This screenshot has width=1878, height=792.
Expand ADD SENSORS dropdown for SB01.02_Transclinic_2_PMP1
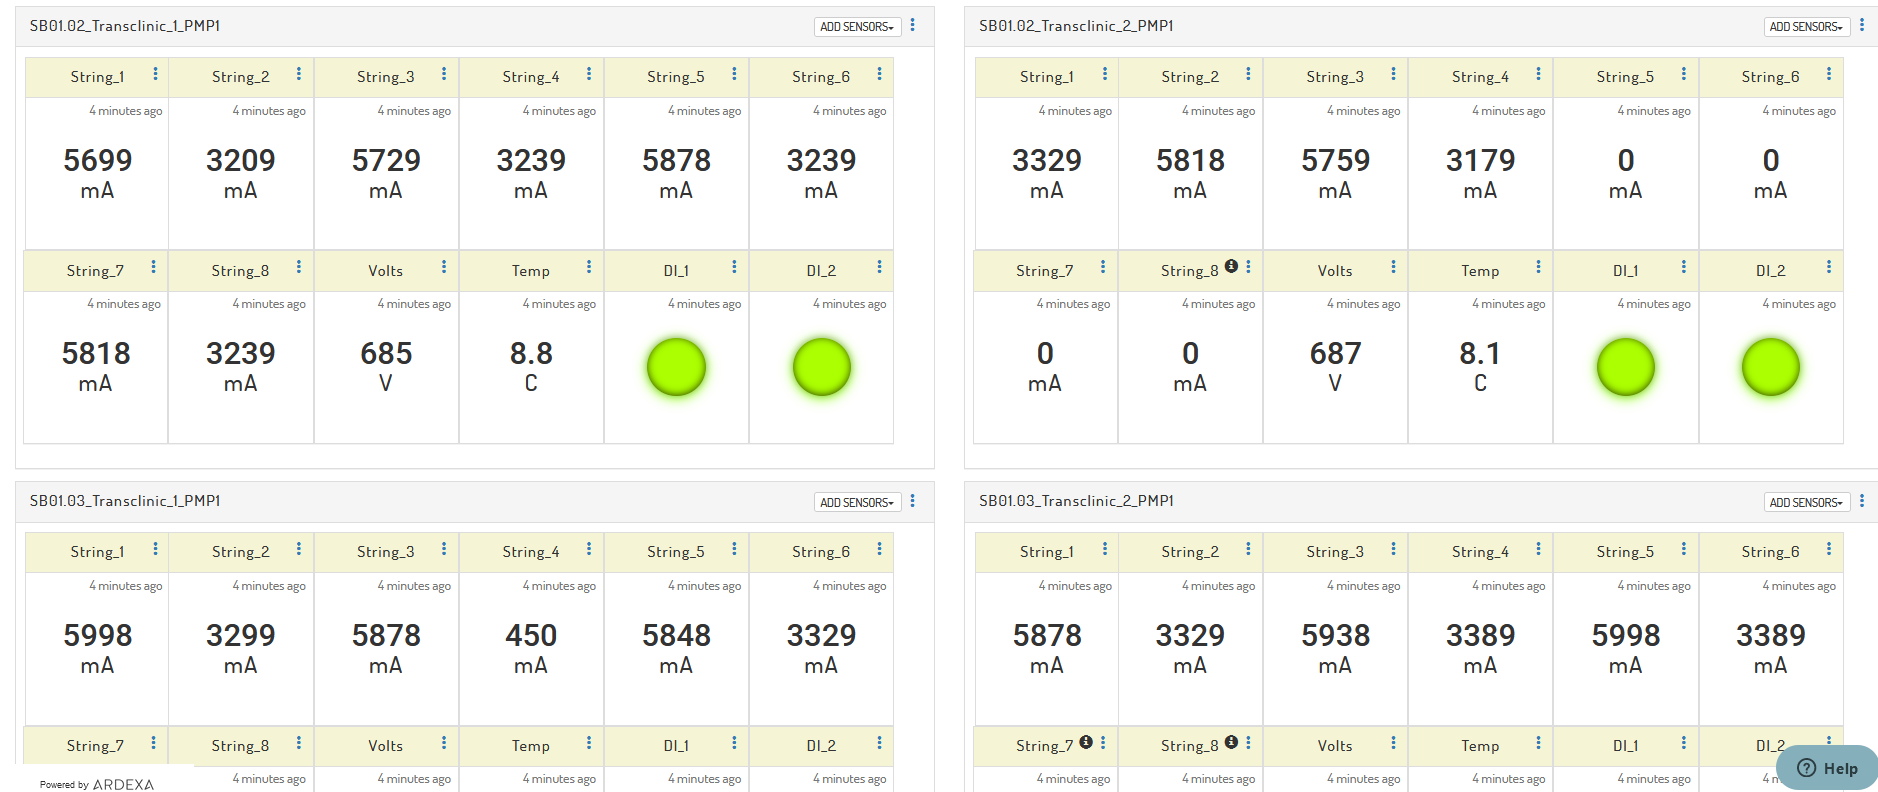click(x=1806, y=27)
